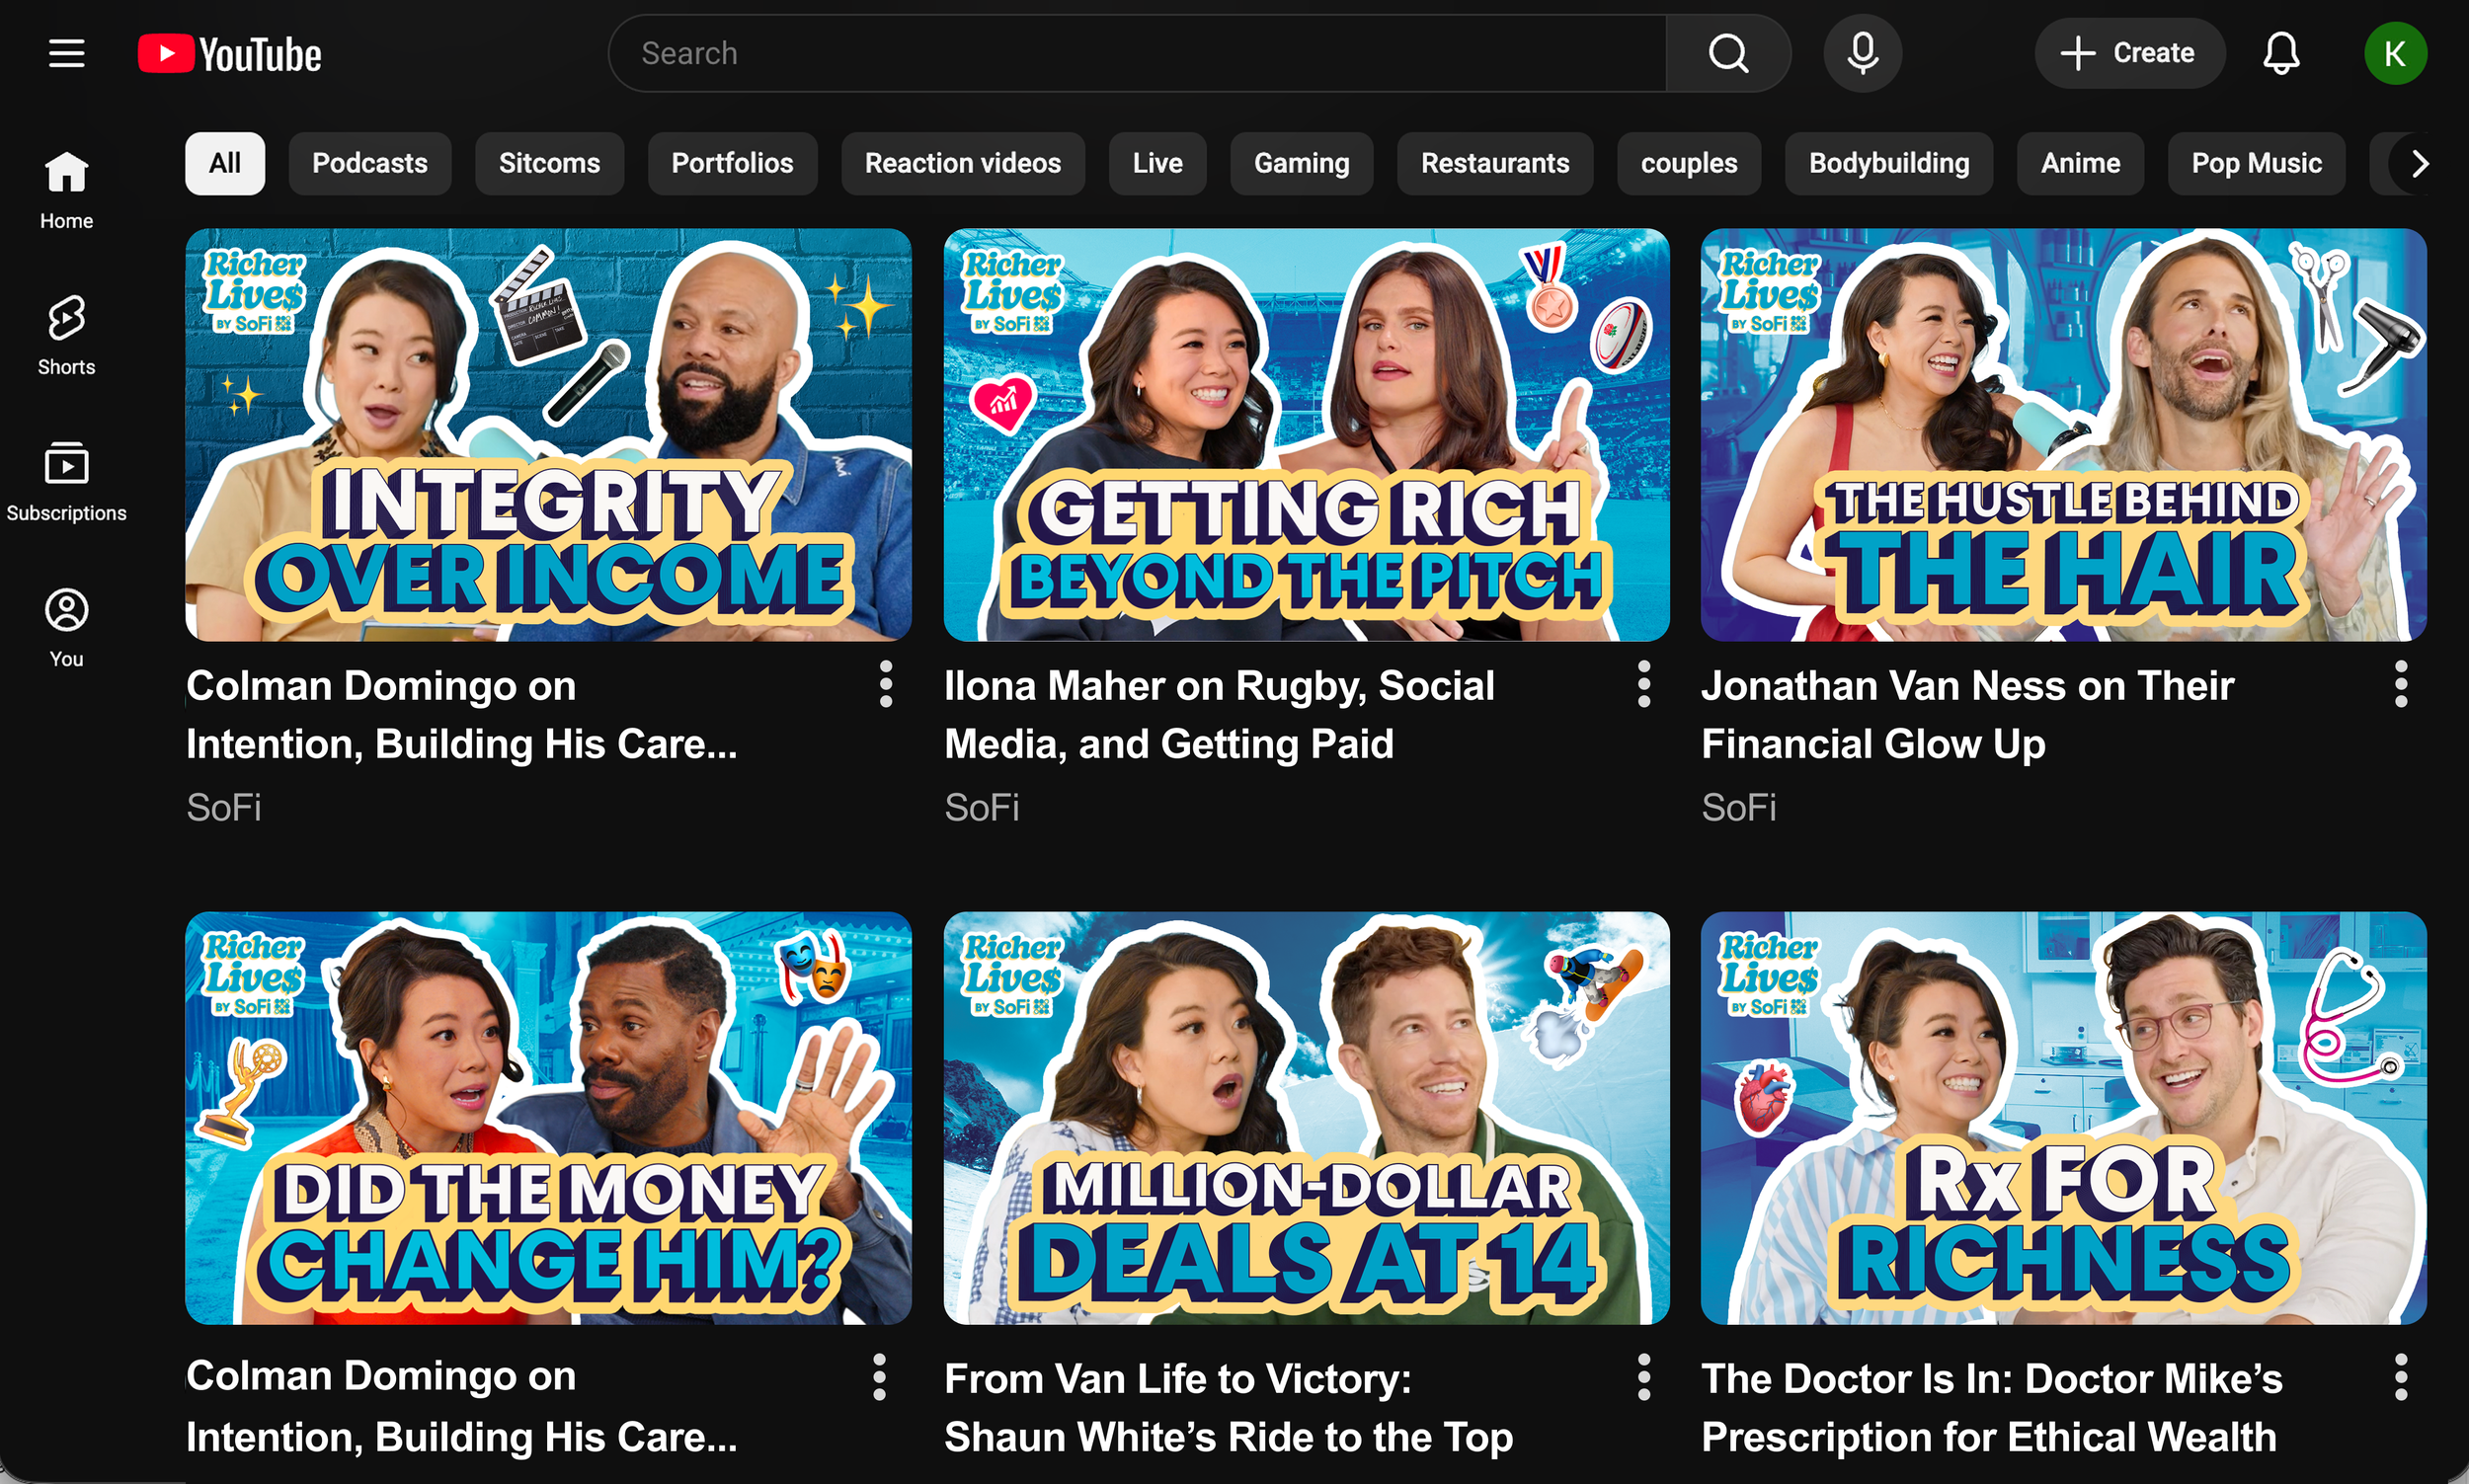Select the All filter chip
The image size is (2469, 1484).
225,163
